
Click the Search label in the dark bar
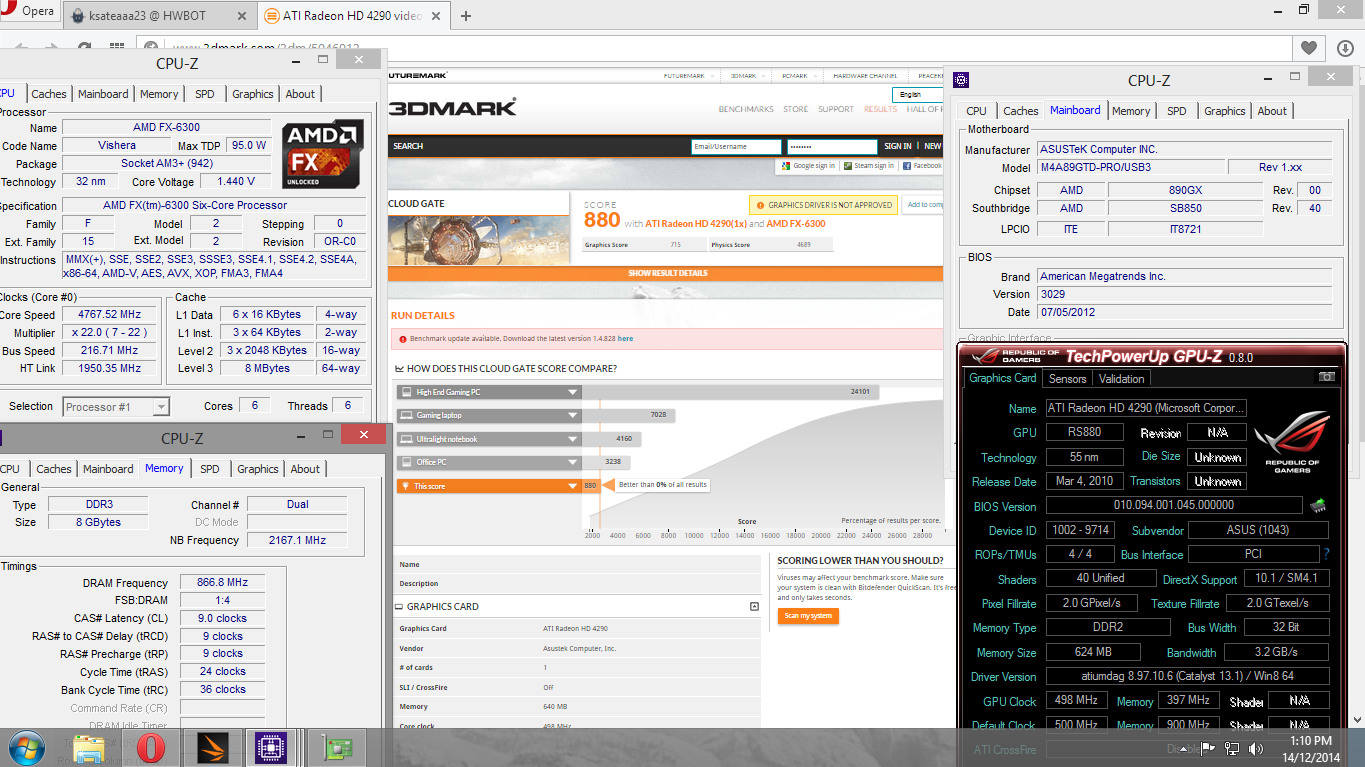pyautogui.click(x=408, y=146)
